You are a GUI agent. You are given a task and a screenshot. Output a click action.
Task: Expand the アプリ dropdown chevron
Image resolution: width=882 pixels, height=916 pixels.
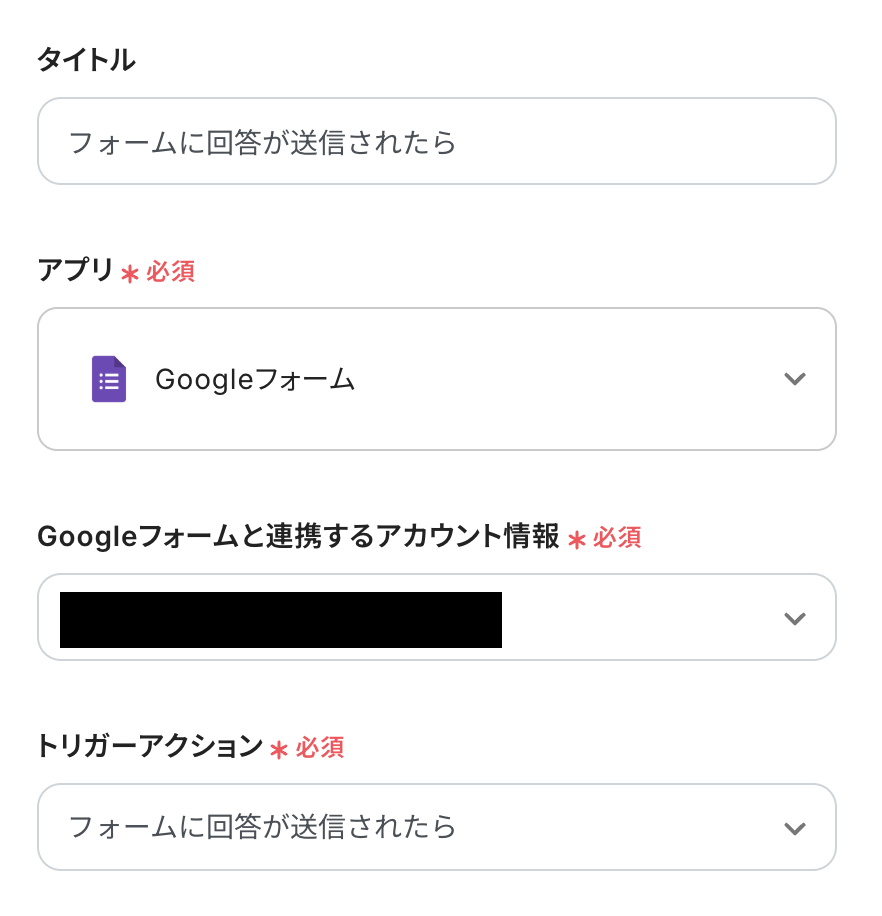(795, 379)
